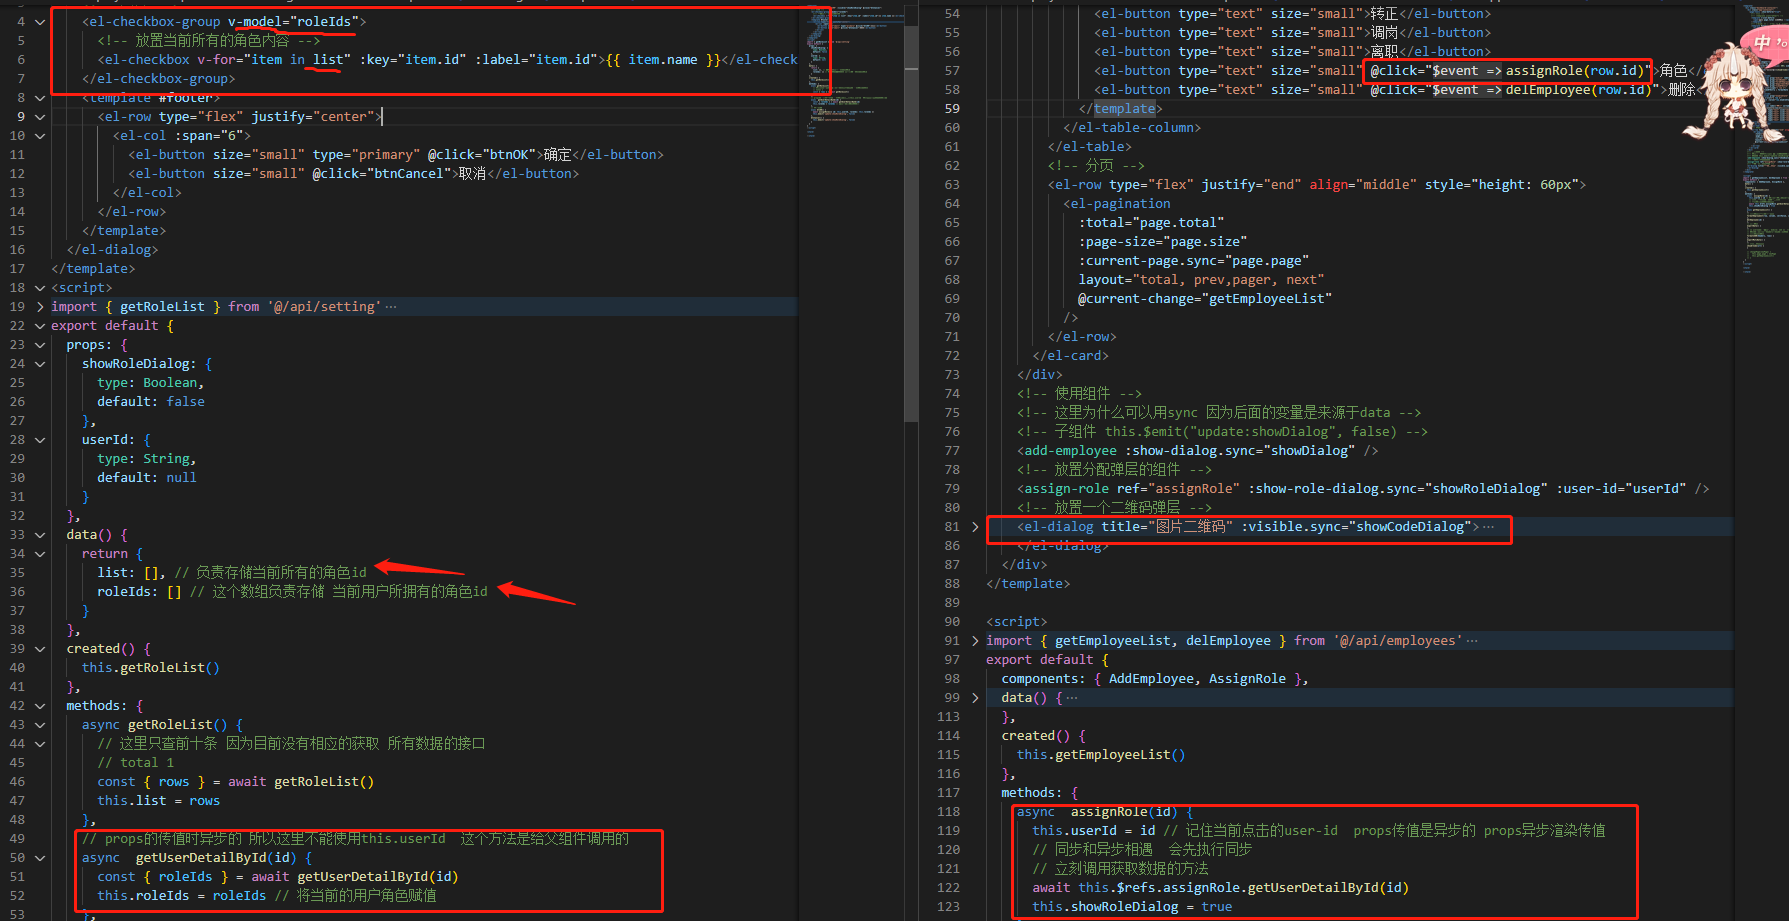This screenshot has width=1789, height=921.
Task: Collapse the export default fold on line 22
Action: click(x=40, y=326)
